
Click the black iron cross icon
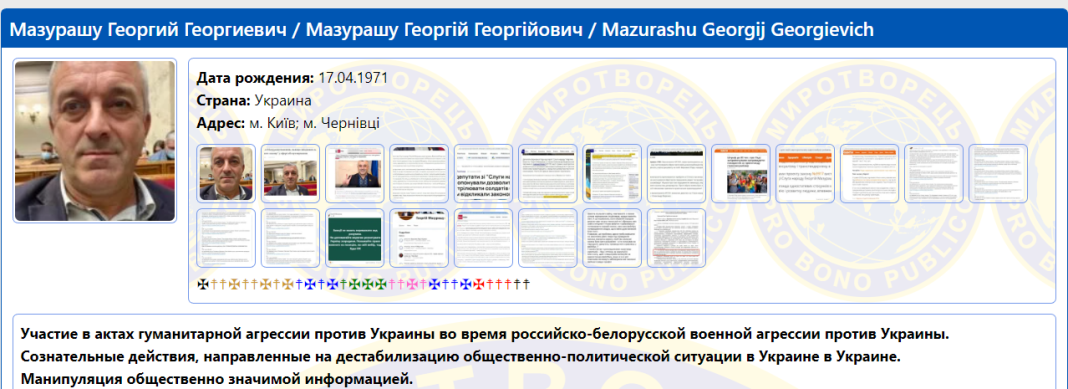click(x=203, y=284)
